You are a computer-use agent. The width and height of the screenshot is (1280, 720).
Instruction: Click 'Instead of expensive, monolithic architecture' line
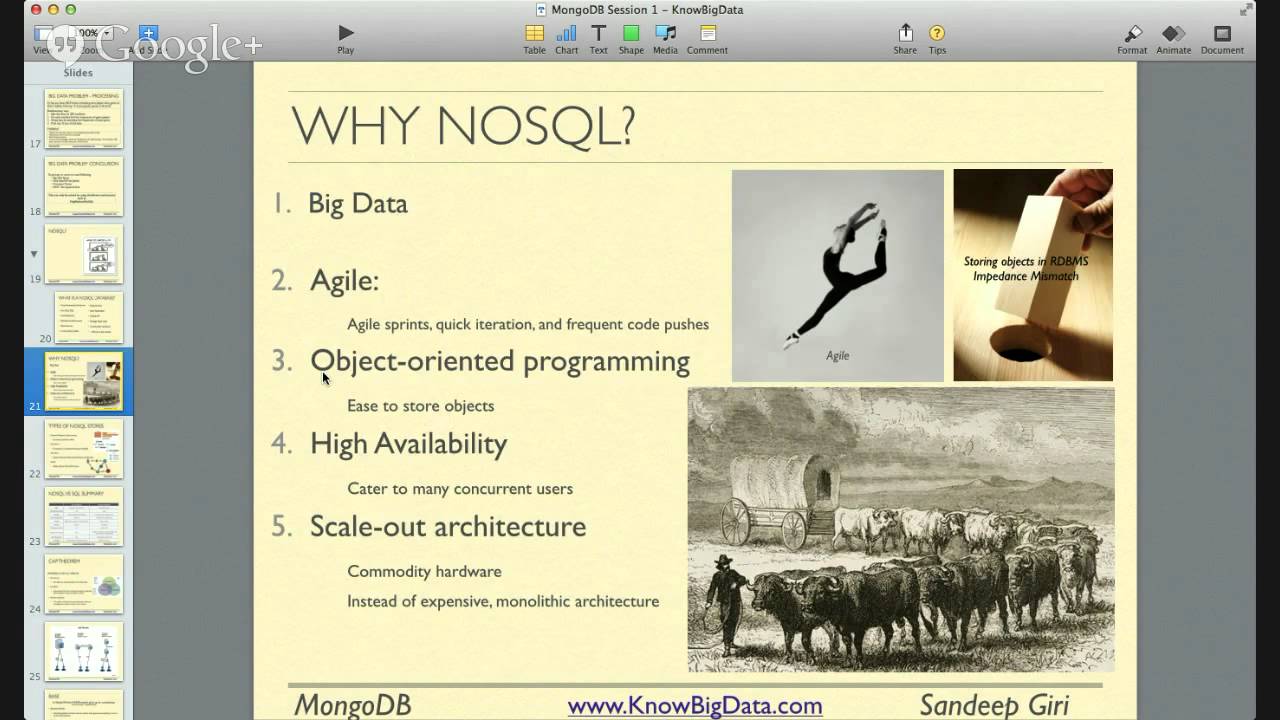(x=503, y=602)
